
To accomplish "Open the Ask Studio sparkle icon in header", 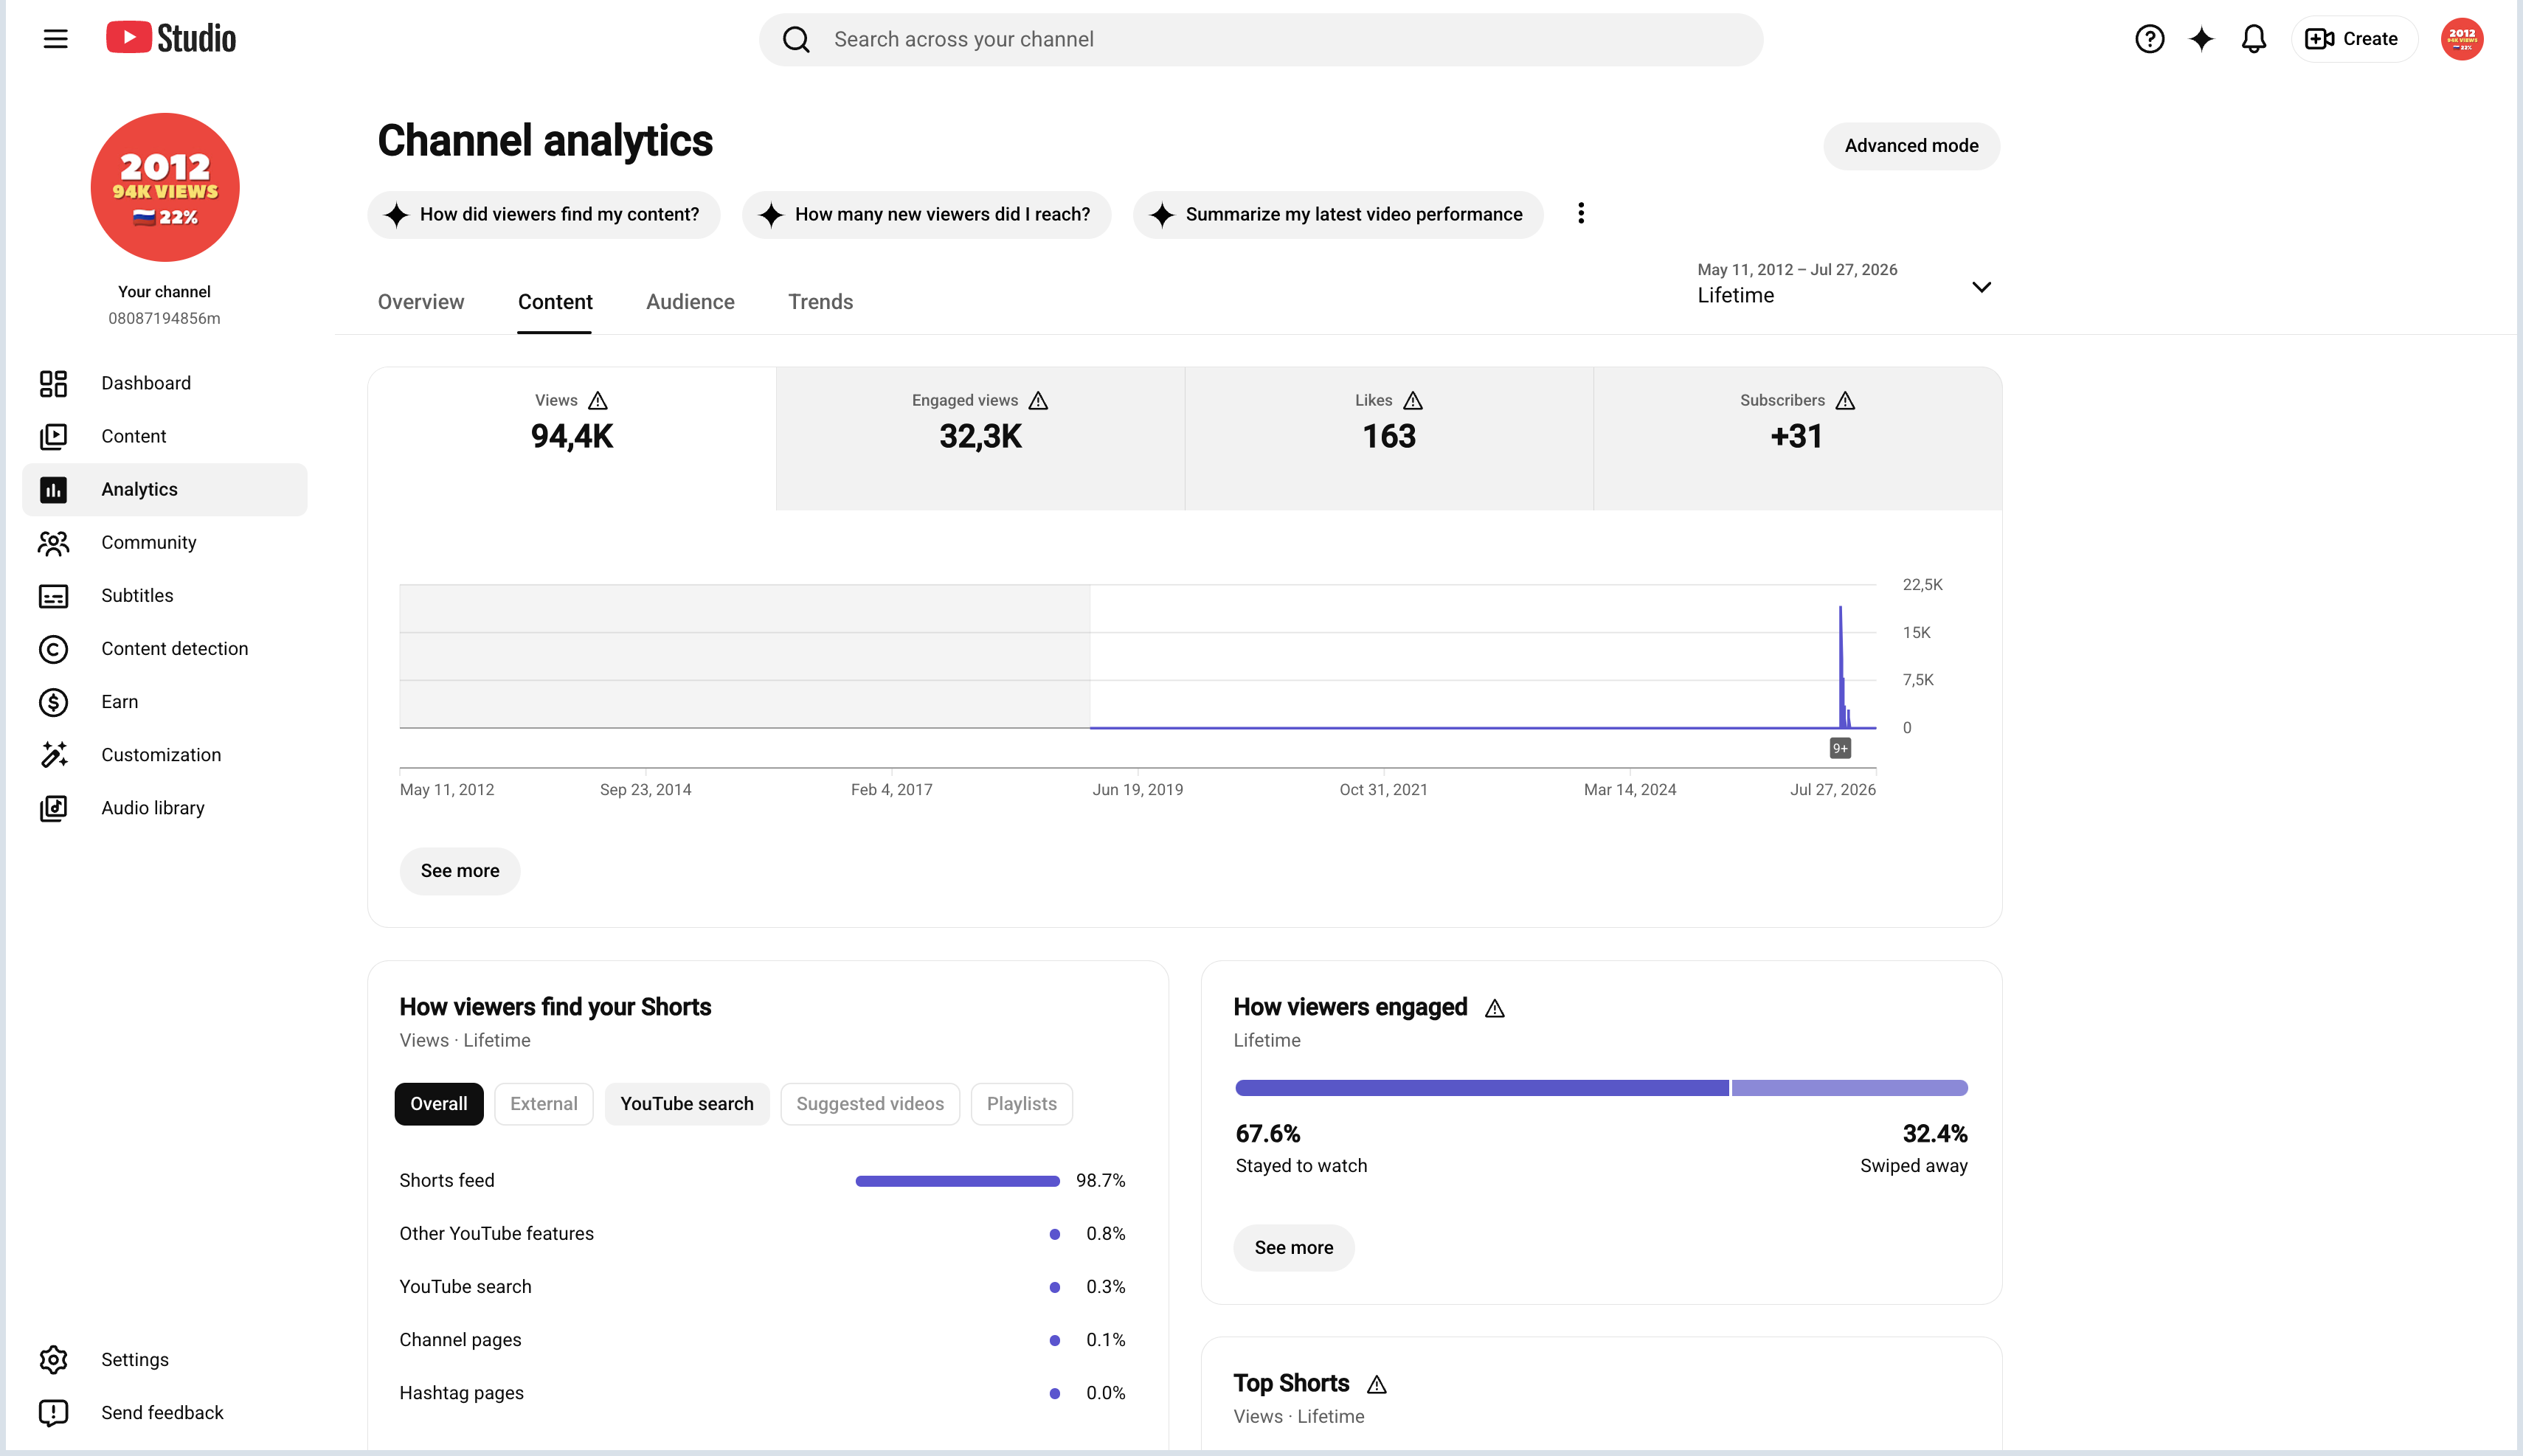I will point(2201,39).
